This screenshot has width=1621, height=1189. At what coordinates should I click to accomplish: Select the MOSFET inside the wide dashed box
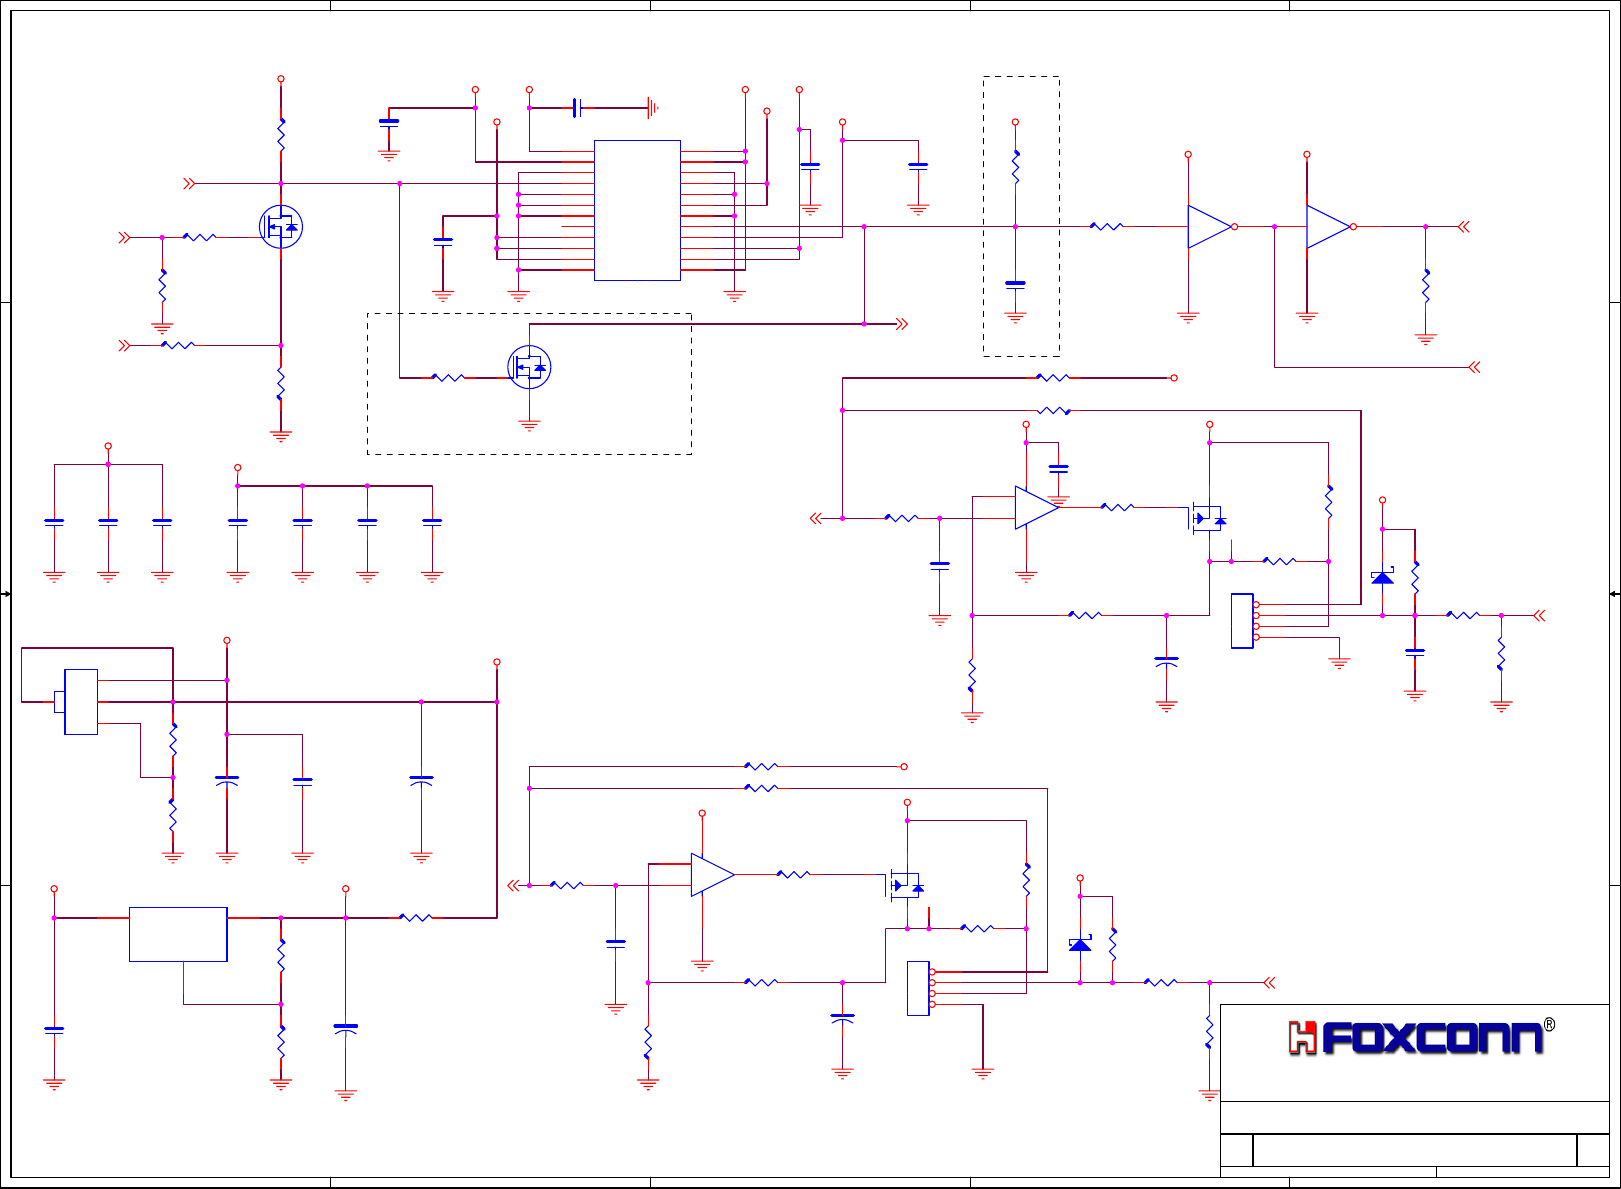pos(529,367)
